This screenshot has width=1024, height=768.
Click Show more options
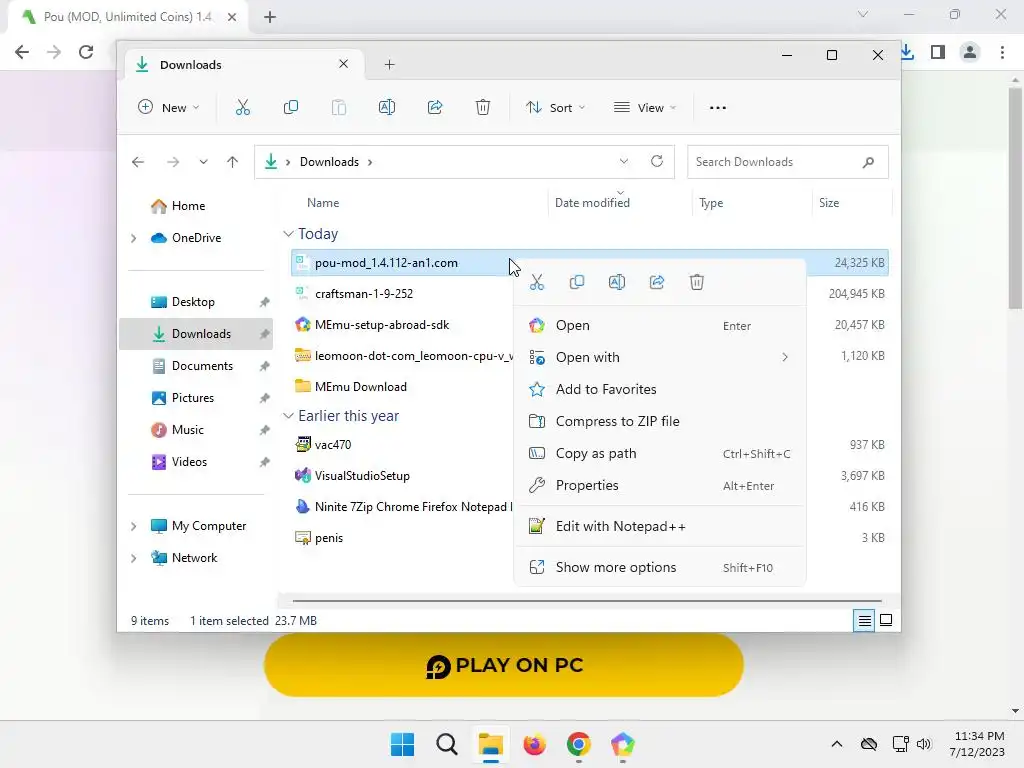point(660,568)
